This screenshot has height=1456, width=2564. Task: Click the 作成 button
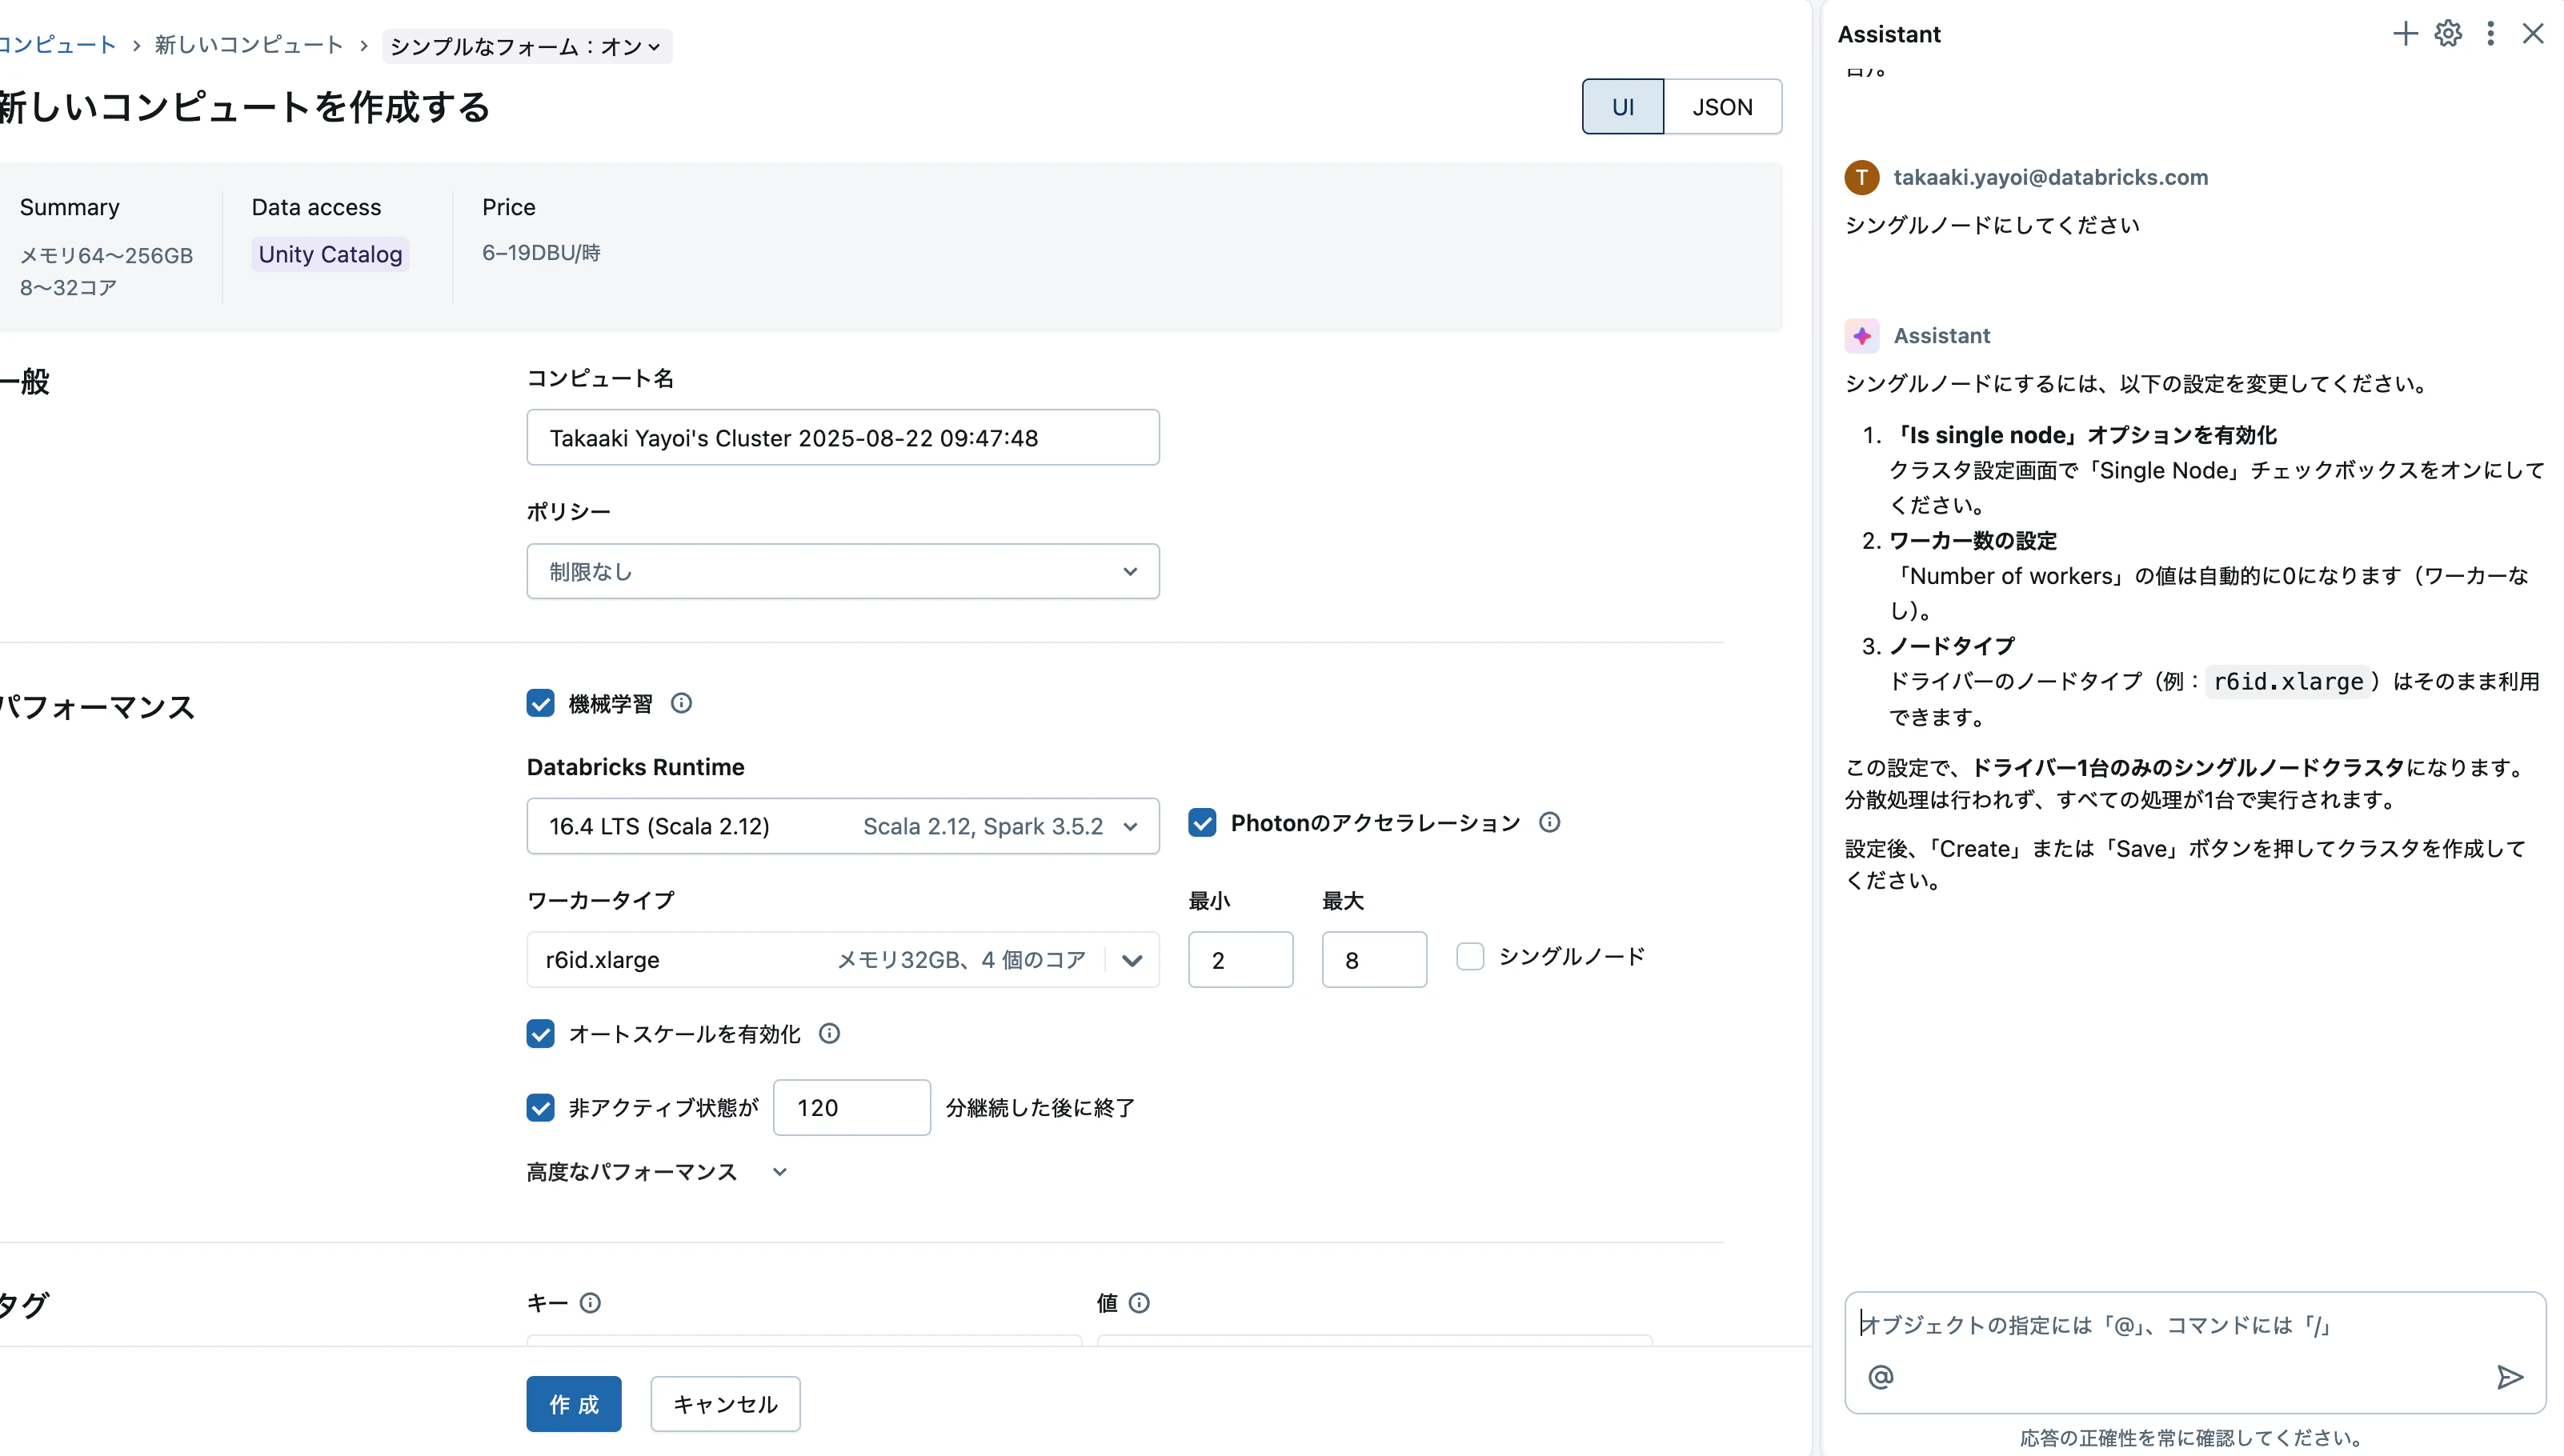(x=574, y=1404)
